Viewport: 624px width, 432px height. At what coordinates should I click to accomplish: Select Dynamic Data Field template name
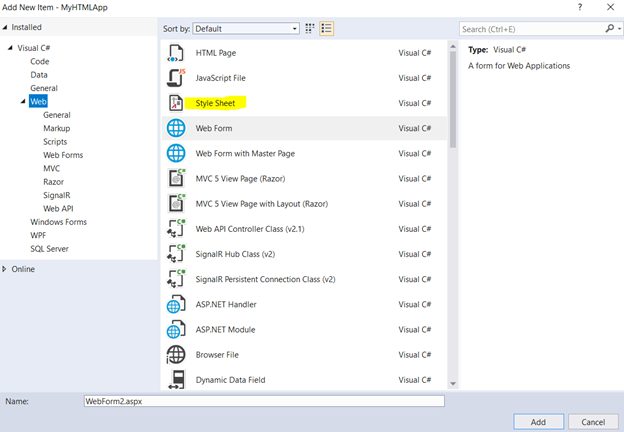[x=230, y=380]
